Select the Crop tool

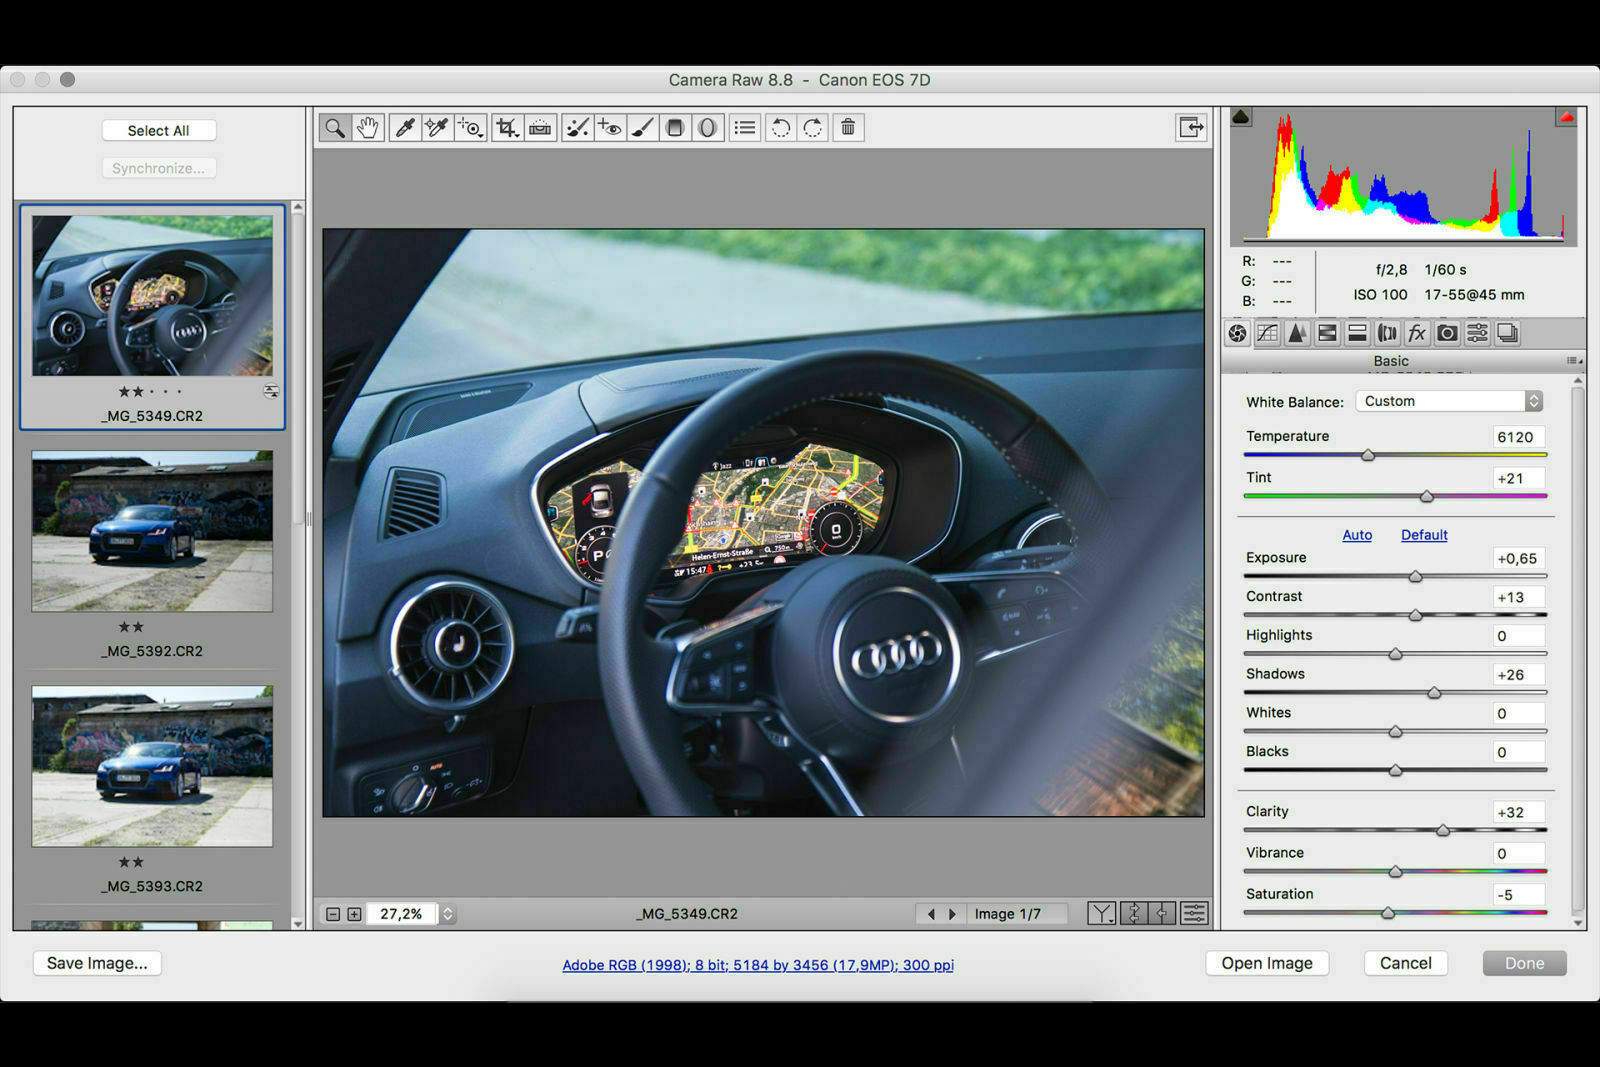pos(507,128)
